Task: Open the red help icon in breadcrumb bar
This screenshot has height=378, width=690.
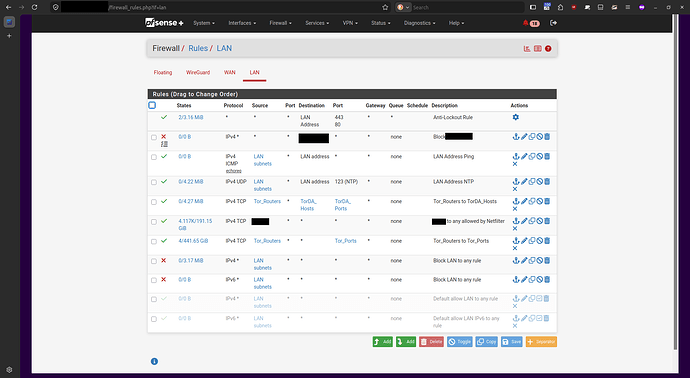Action: (548, 48)
